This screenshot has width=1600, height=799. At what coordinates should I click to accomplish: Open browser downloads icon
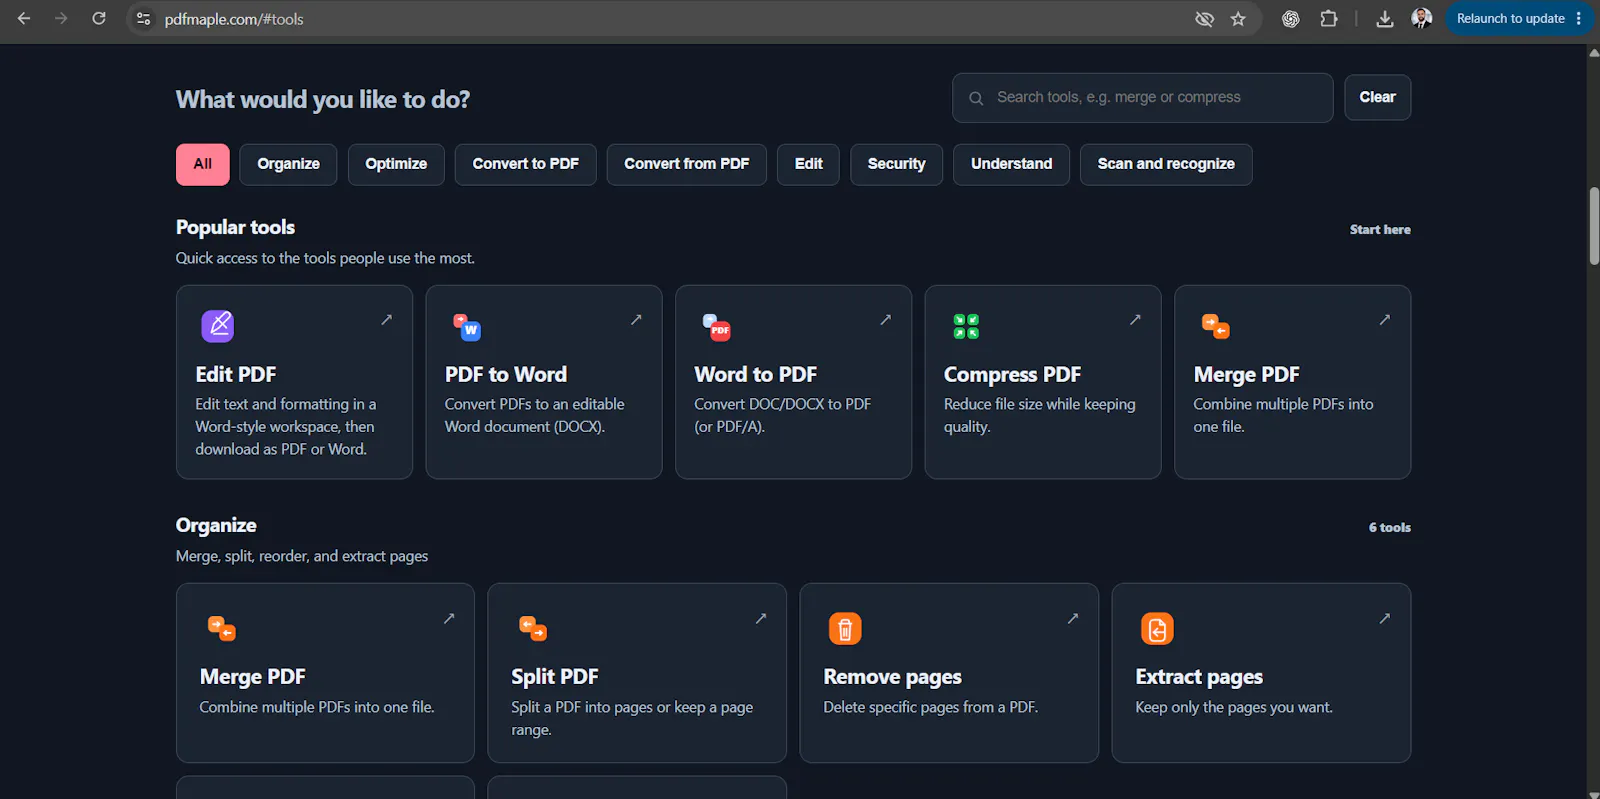(x=1385, y=19)
